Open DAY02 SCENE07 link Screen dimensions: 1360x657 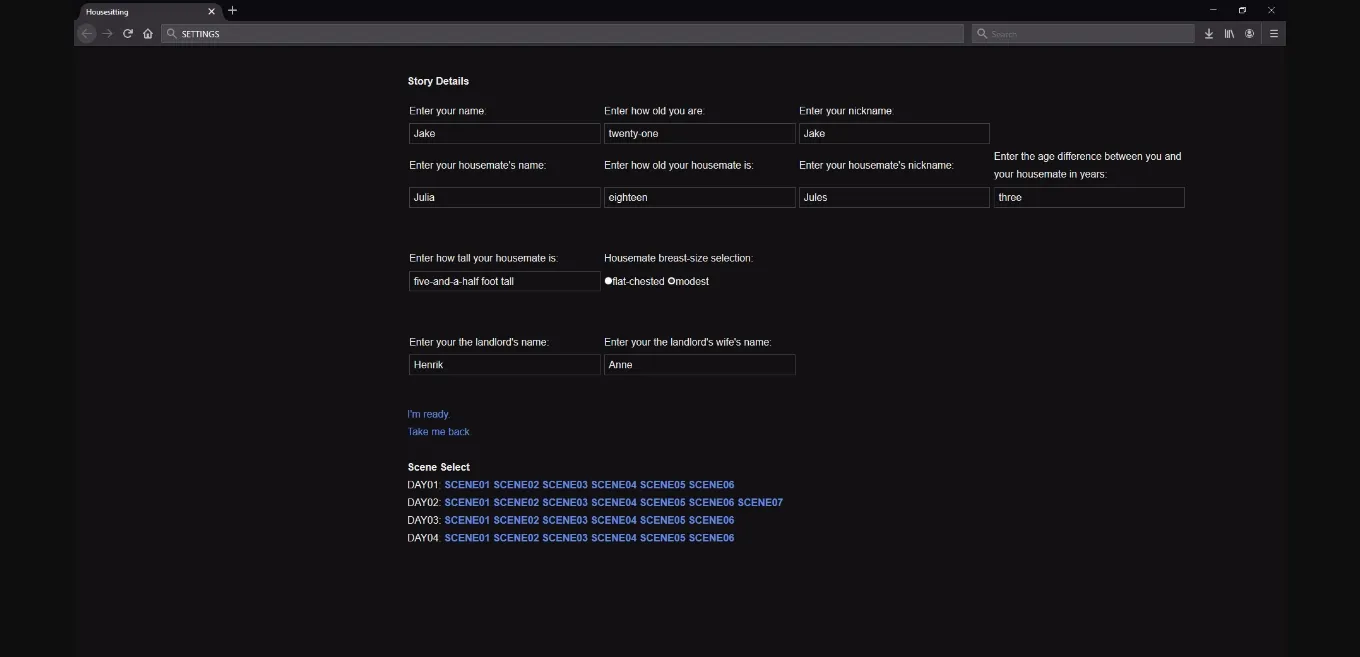[760, 502]
